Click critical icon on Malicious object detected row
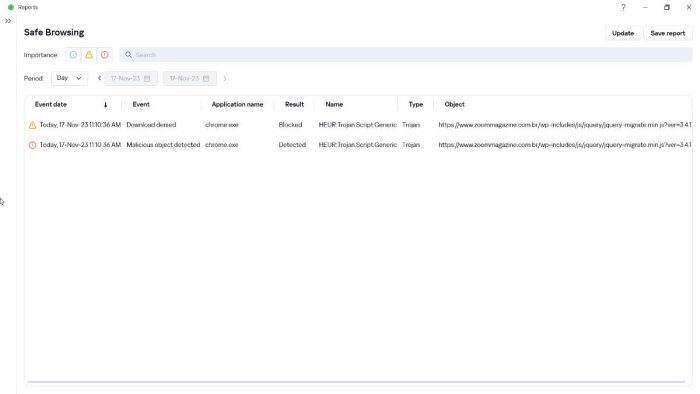The image size is (700, 394). click(x=32, y=145)
